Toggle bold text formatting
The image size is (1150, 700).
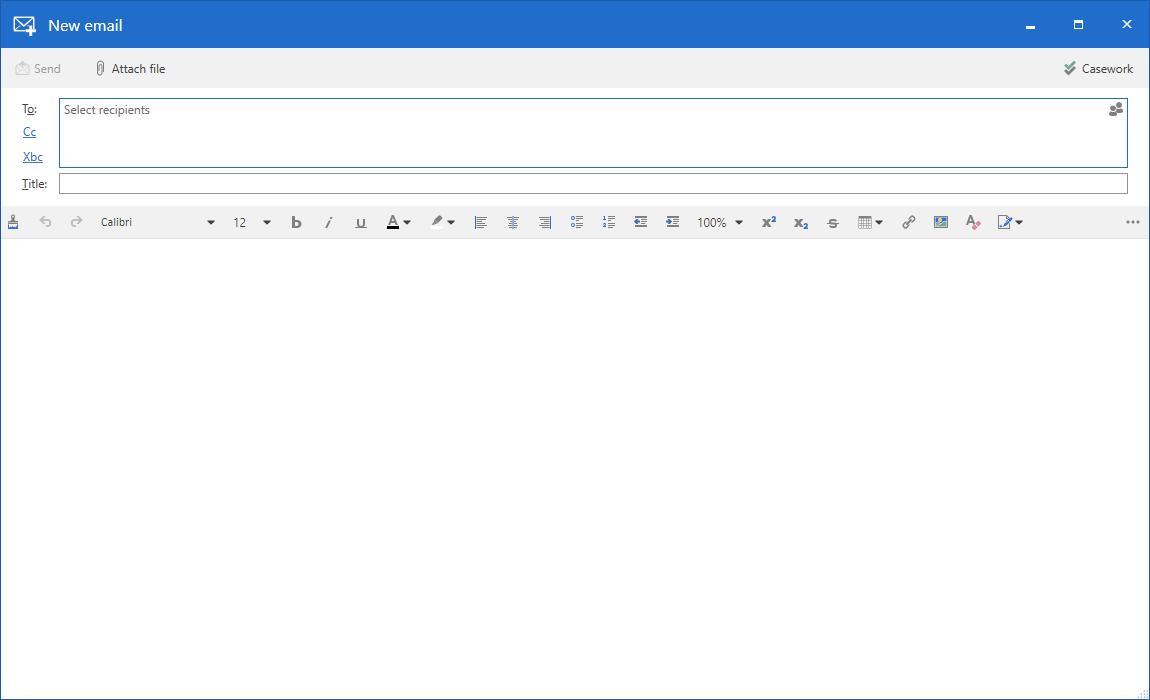(296, 221)
